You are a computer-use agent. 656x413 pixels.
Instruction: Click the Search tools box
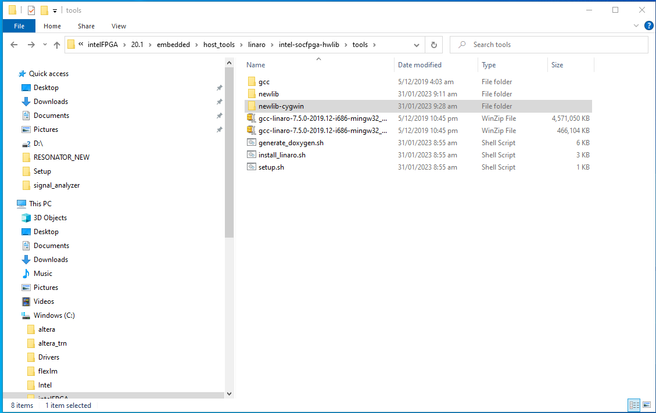tap(549, 45)
